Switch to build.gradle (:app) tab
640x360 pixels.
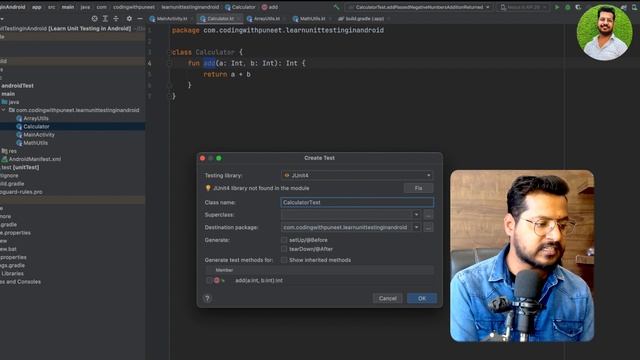(x=364, y=19)
